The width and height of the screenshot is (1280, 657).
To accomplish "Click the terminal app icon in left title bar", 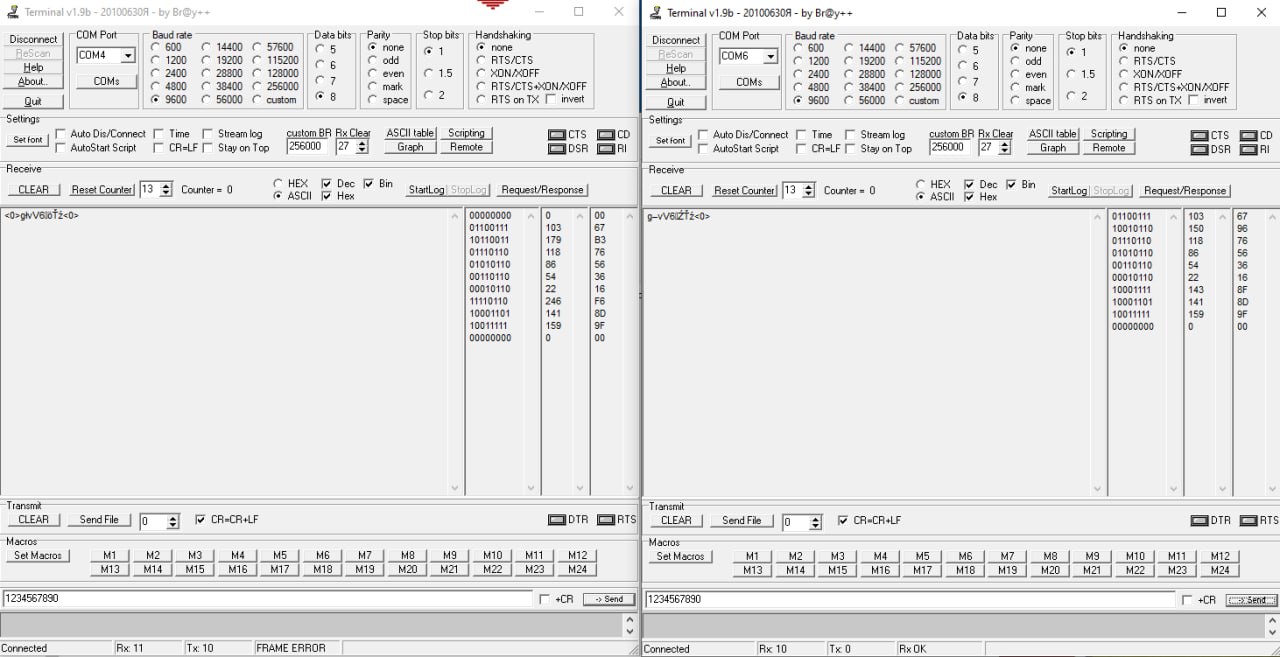I will pyautogui.click(x=11, y=12).
